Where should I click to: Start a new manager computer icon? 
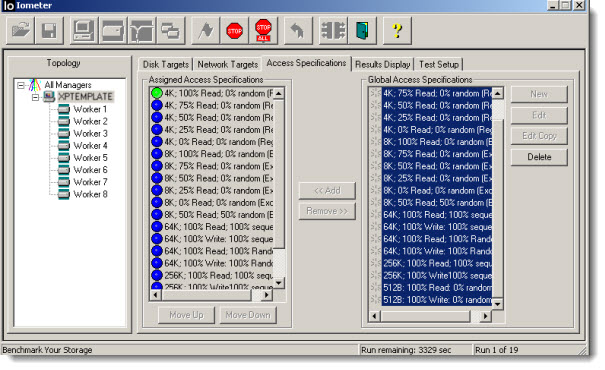coord(84,30)
